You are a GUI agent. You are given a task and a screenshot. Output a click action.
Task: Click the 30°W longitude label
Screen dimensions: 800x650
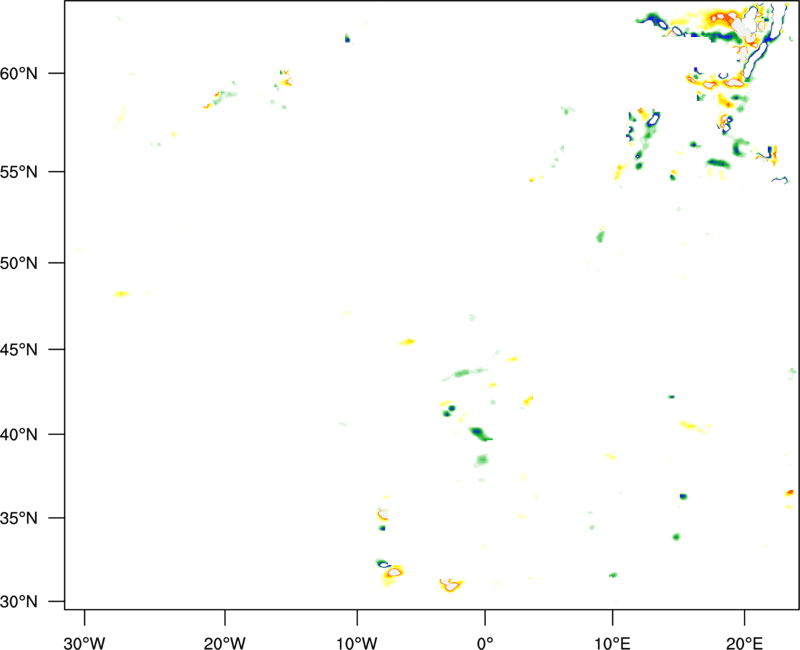84,643
